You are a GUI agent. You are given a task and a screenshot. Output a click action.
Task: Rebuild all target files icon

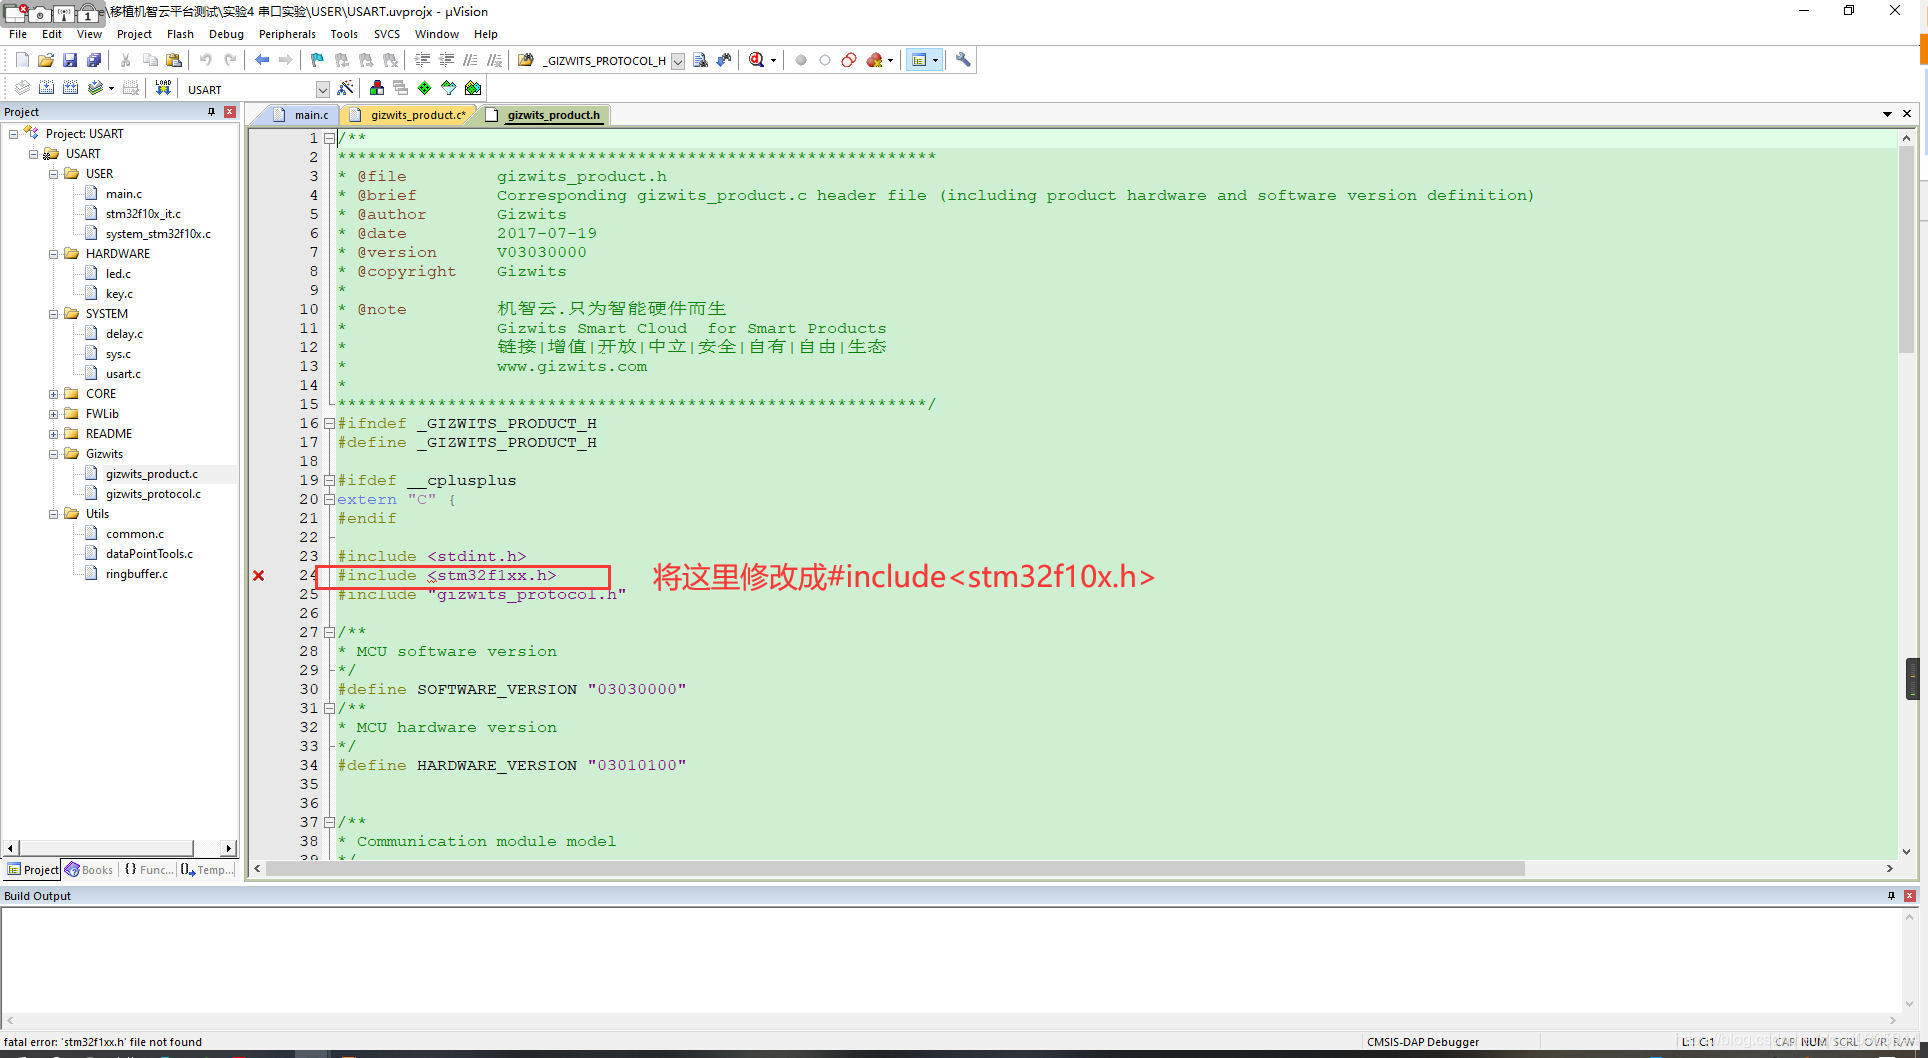click(x=70, y=88)
